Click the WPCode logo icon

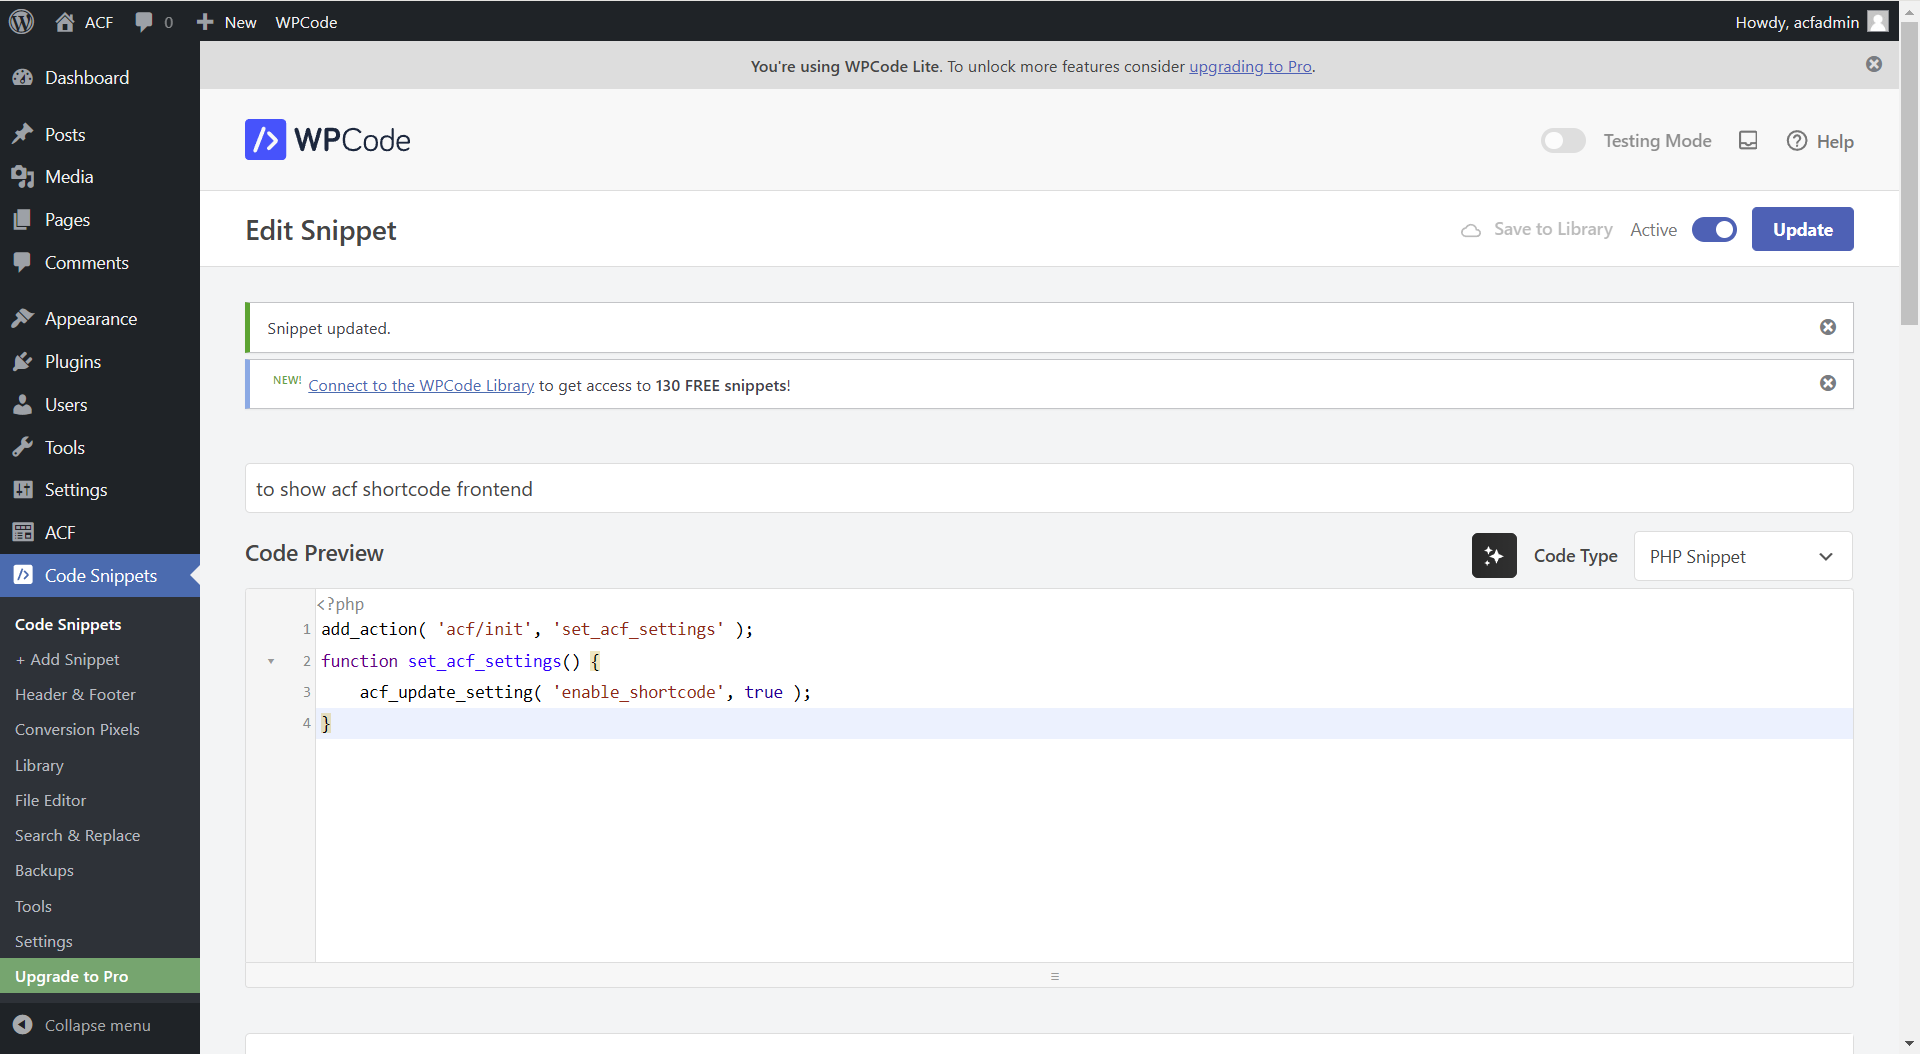tap(265, 140)
